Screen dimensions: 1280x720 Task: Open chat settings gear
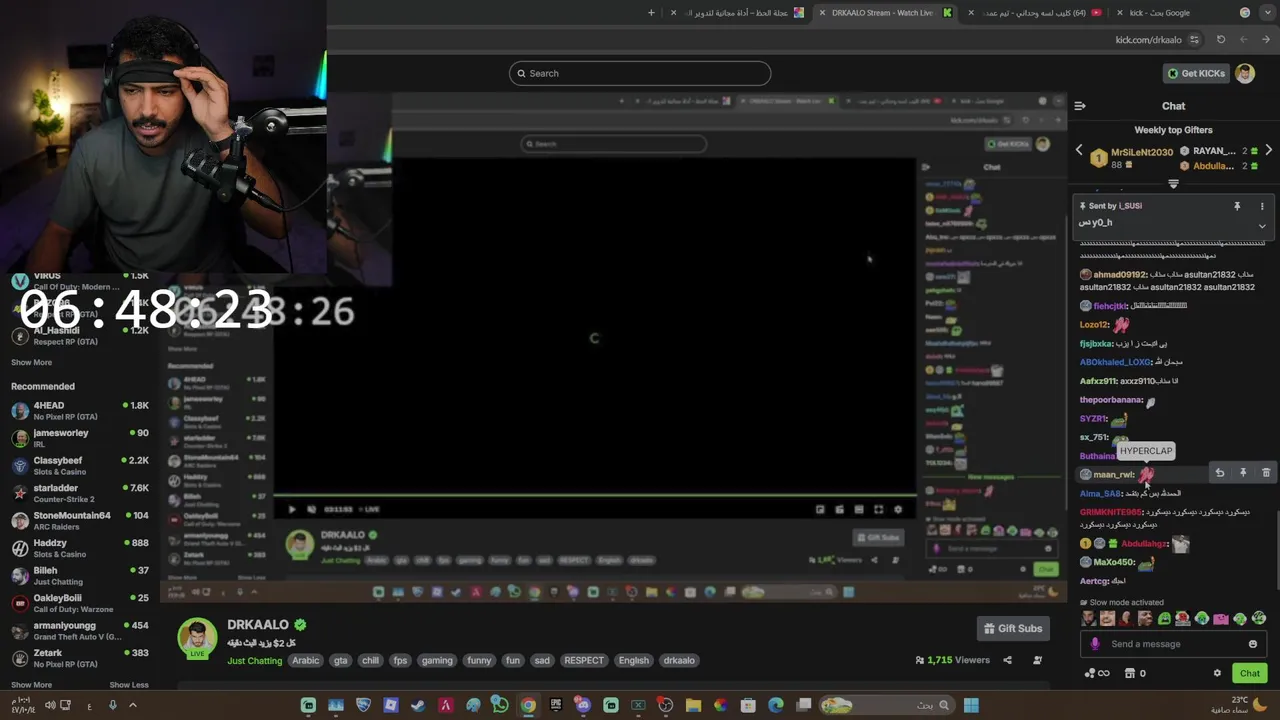point(1217,673)
